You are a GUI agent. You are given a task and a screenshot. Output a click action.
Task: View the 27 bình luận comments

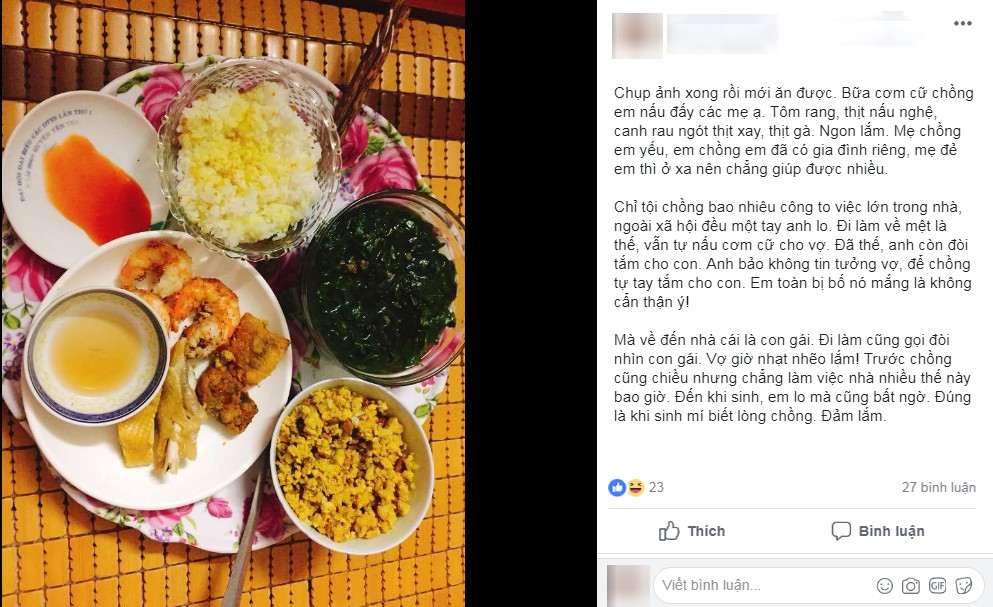tap(939, 487)
